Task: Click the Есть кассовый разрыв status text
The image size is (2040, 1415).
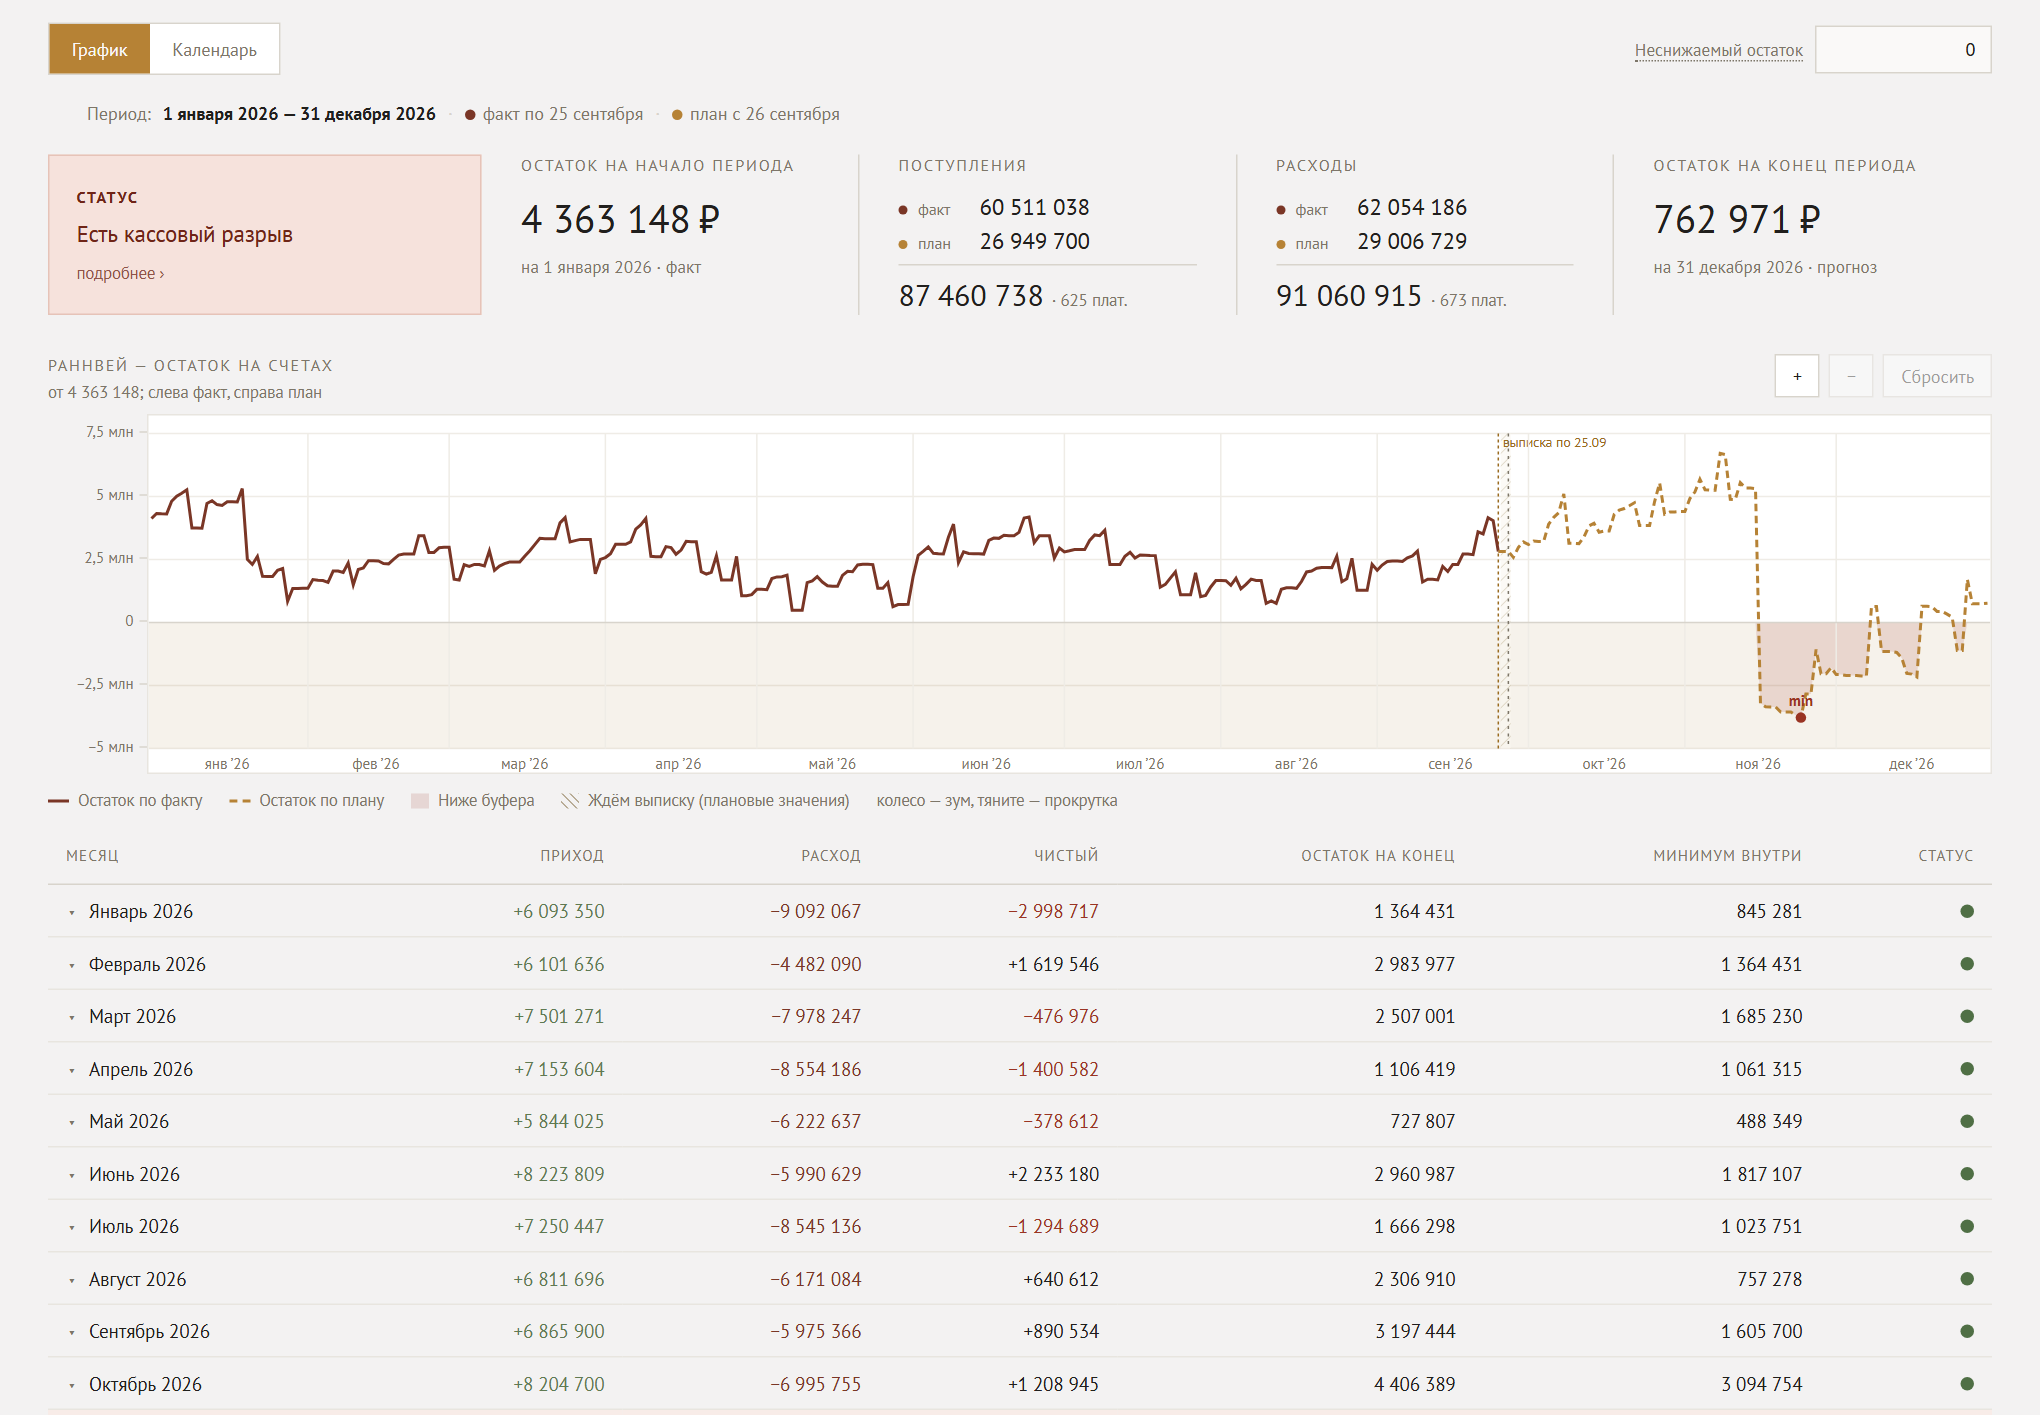Action: coord(185,235)
